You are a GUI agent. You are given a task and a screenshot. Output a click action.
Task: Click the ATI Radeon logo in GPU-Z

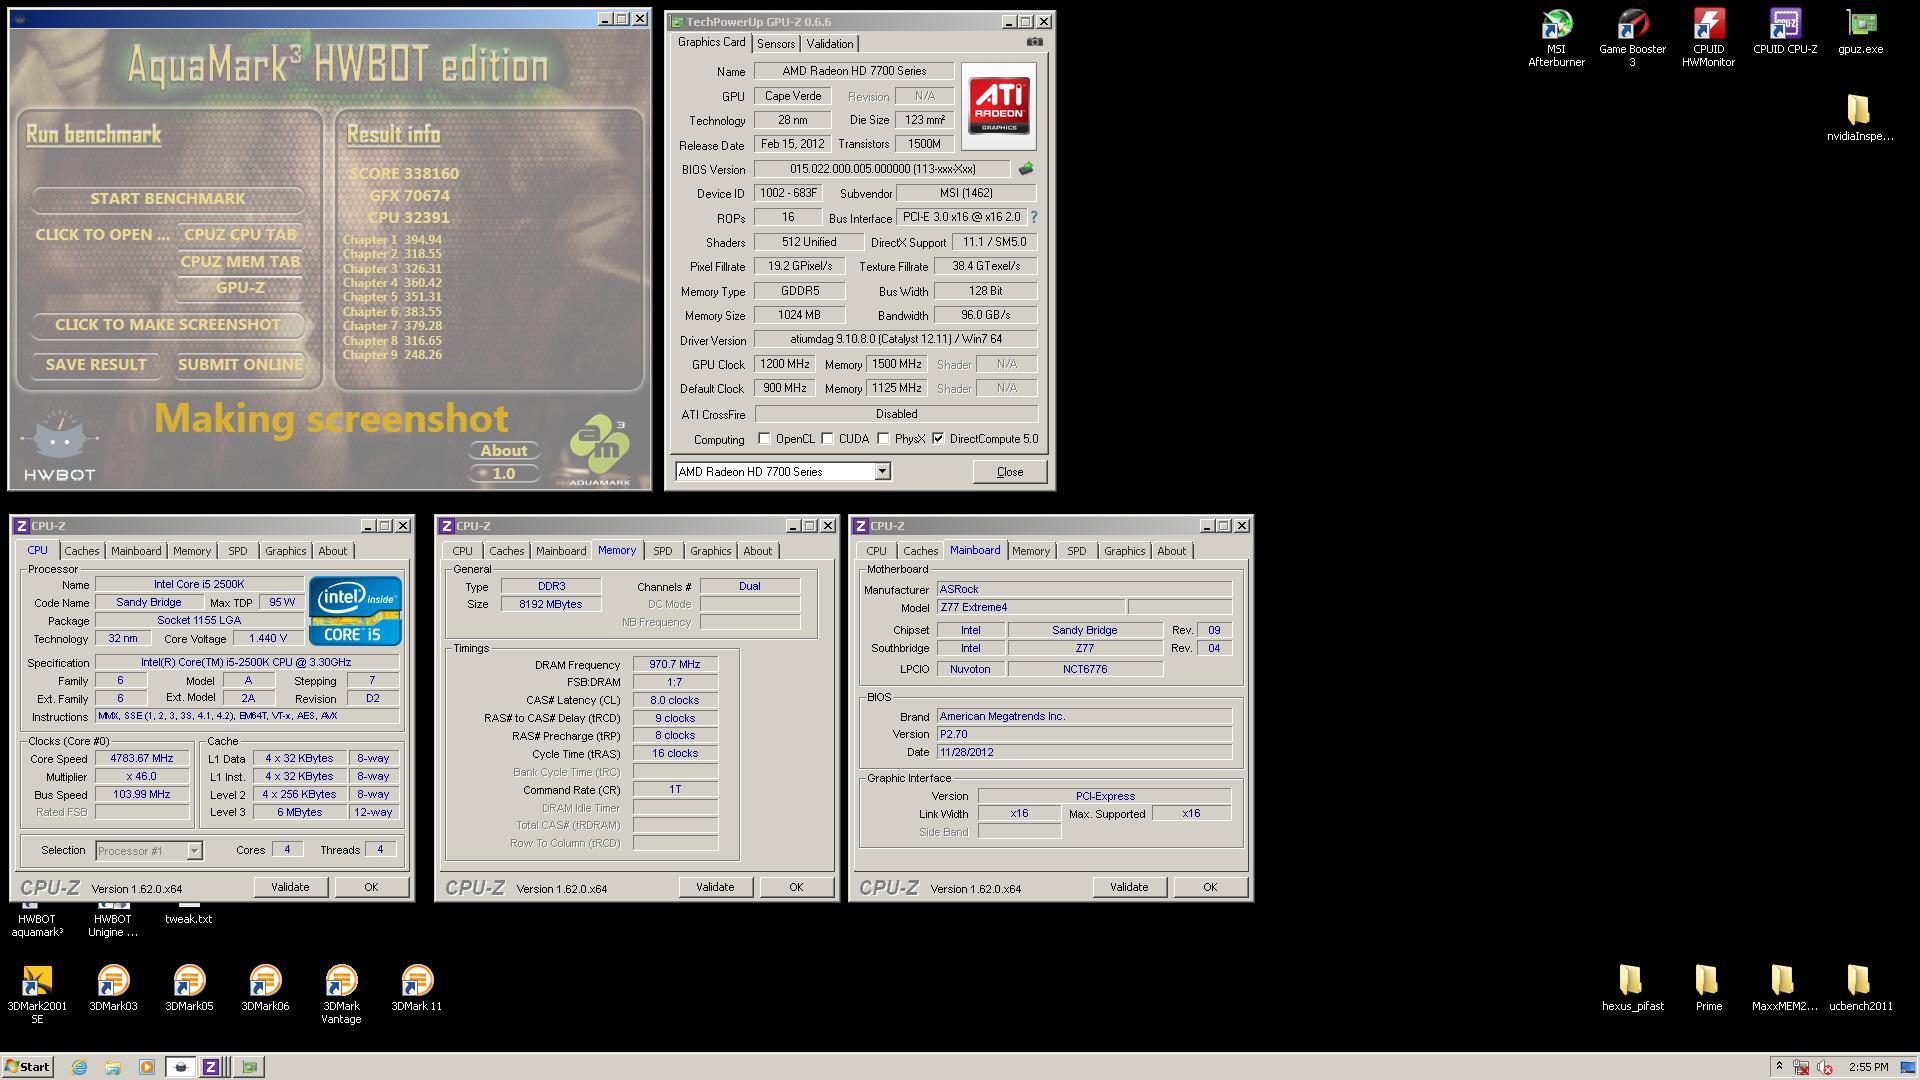click(999, 107)
